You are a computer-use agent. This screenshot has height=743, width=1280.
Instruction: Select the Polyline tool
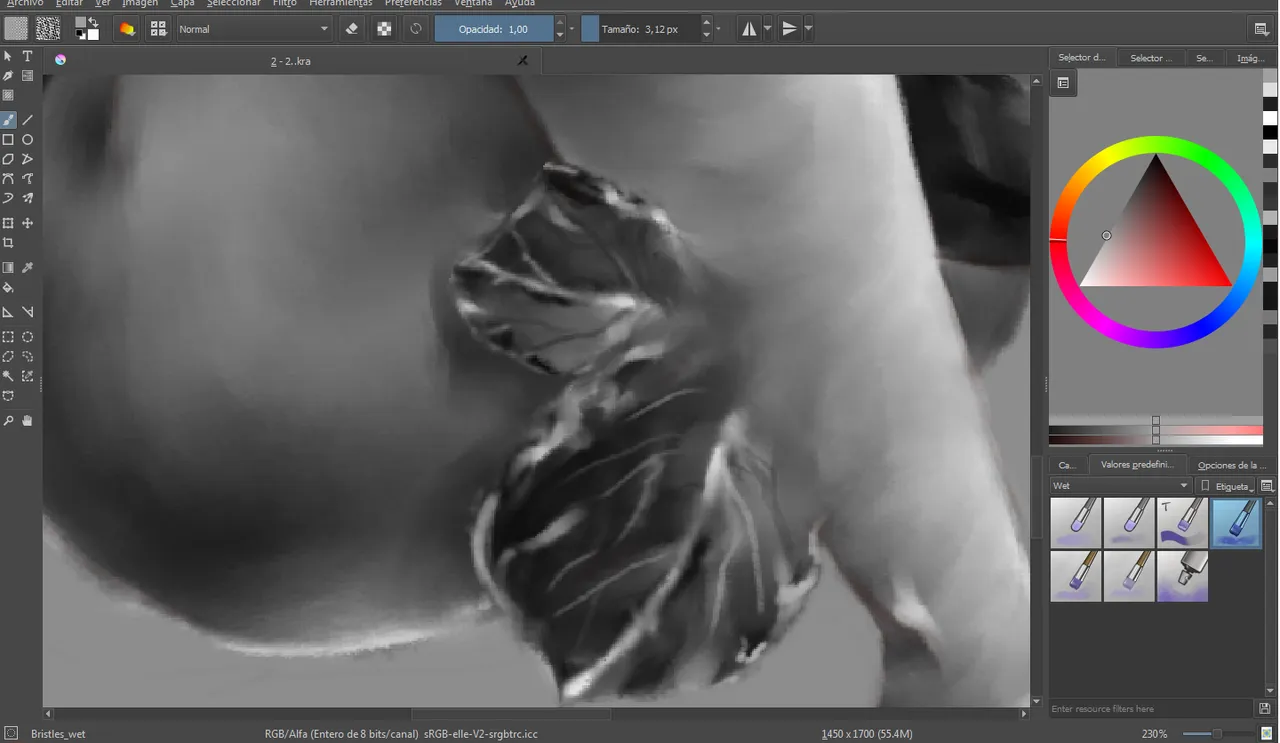click(28, 159)
